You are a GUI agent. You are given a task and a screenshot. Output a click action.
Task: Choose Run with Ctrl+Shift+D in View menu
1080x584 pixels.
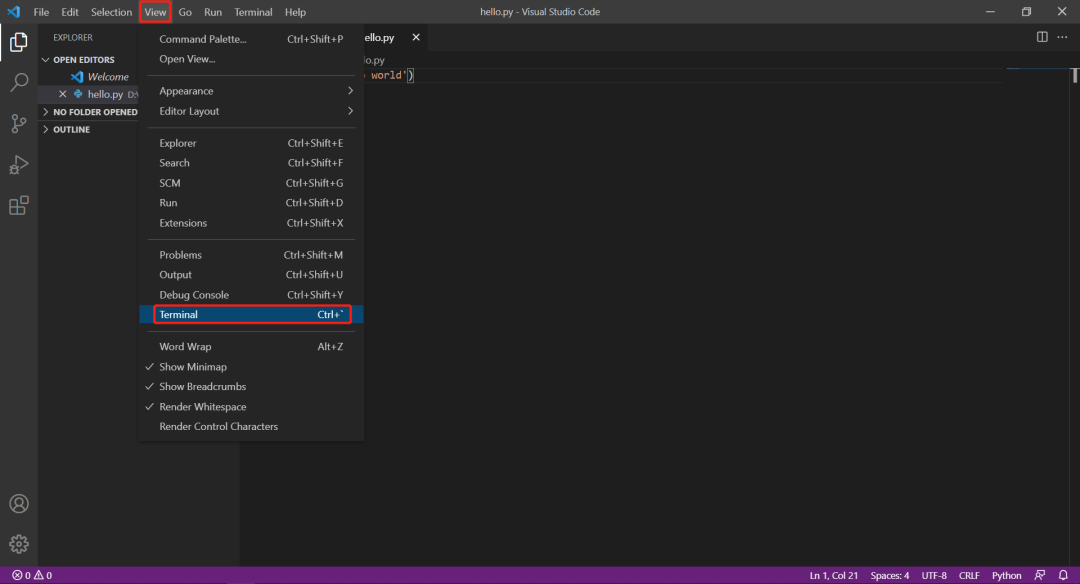coord(251,203)
